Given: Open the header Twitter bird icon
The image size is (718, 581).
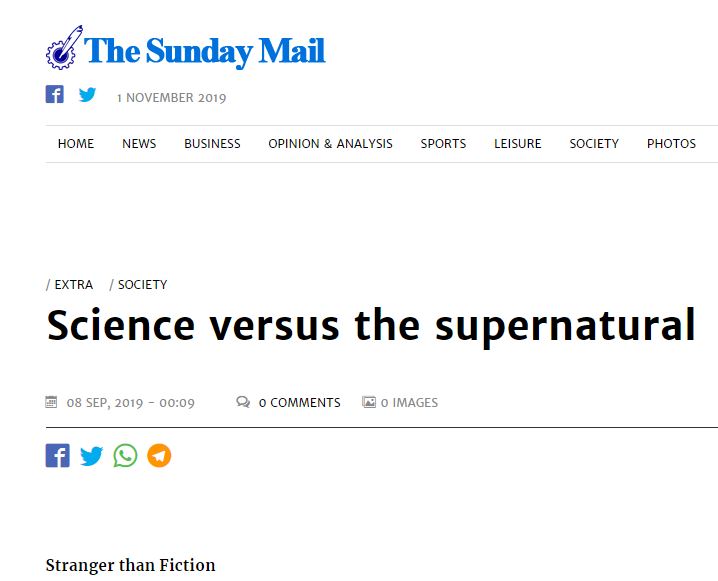Looking at the screenshot, I should [x=88, y=95].
